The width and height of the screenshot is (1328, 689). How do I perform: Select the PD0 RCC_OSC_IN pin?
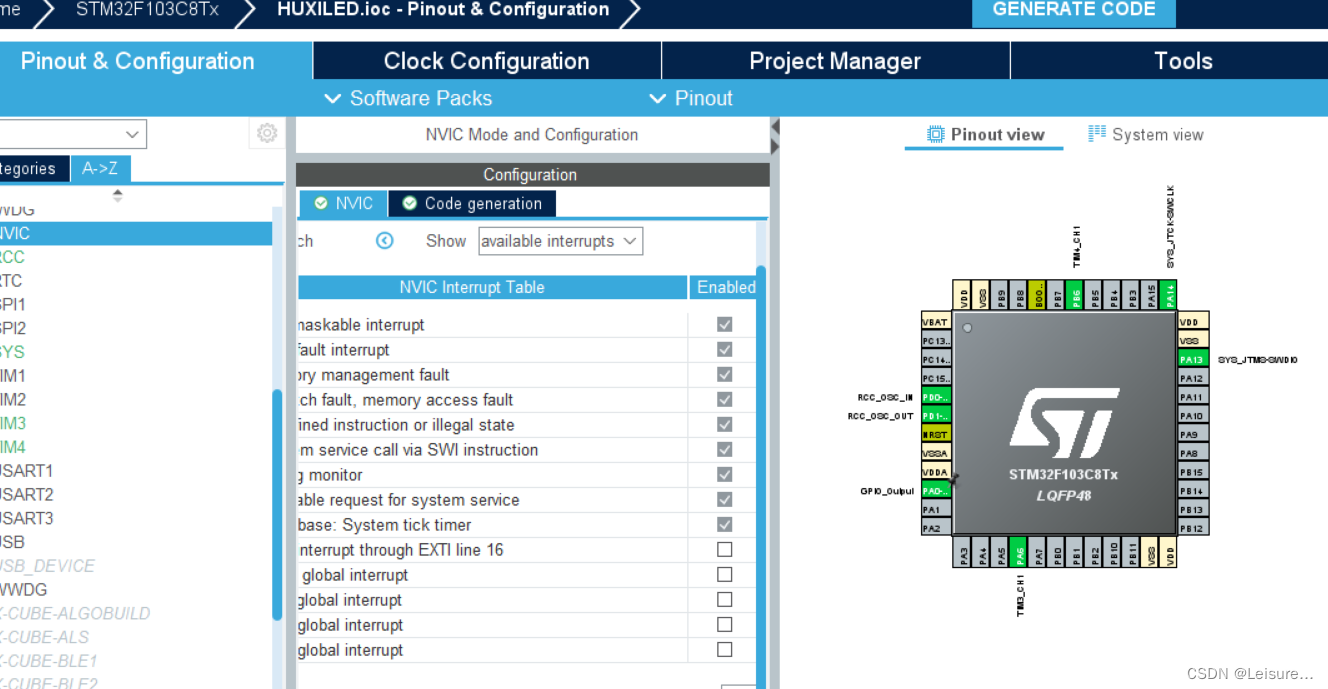click(935, 397)
